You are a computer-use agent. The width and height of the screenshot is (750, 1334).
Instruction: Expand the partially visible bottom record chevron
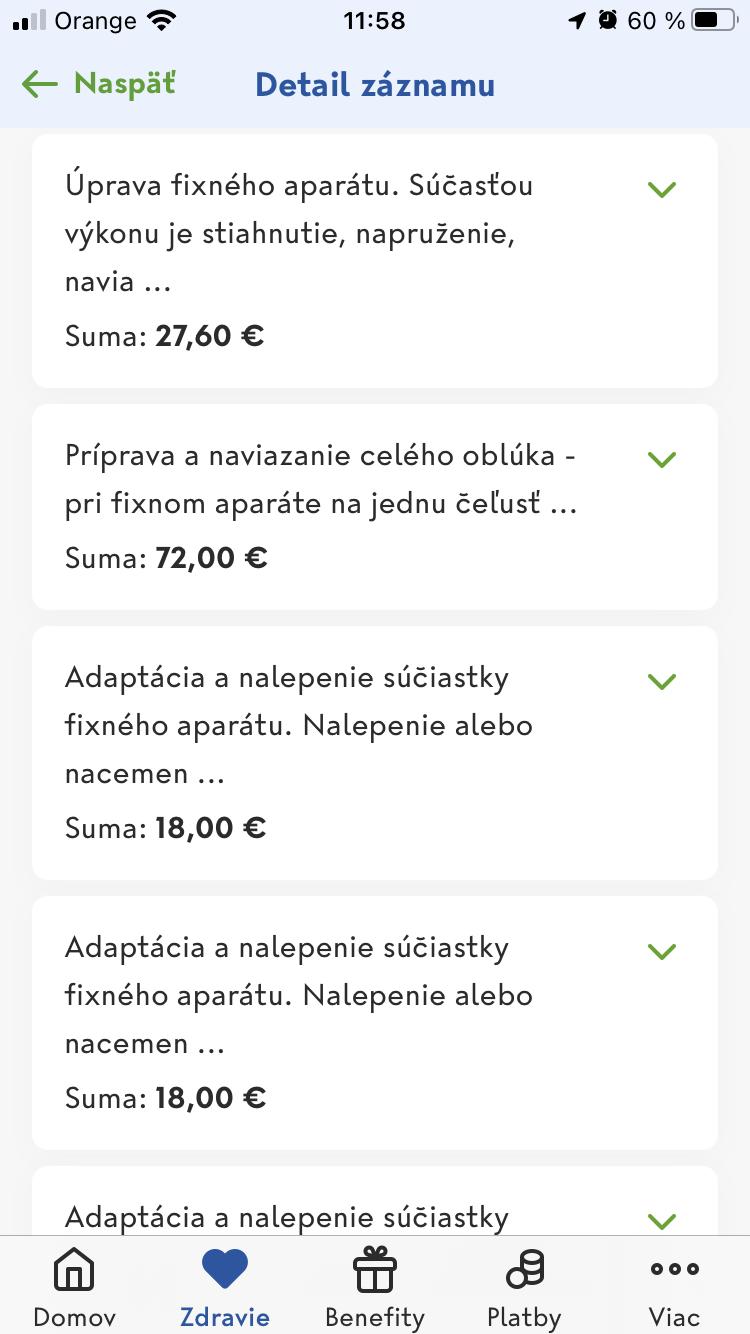click(662, 1220)
